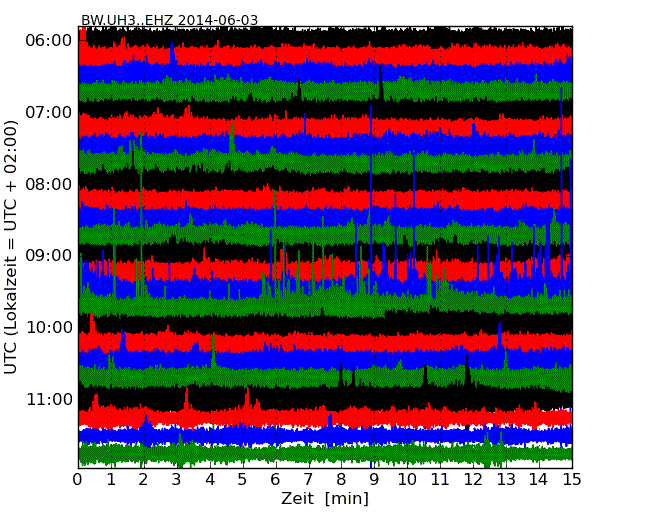This screenshot has width=650, height=520.
Task: Click the 10:00 time axis label
Action: point(49,328)
